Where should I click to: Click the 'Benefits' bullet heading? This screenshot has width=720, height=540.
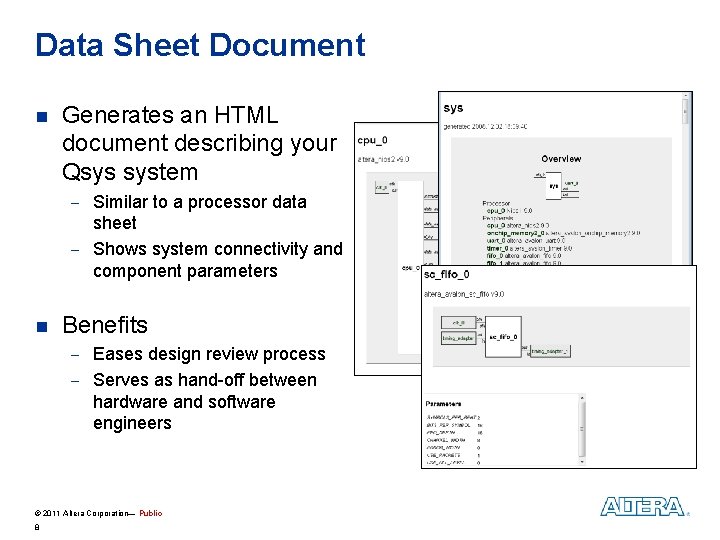(x=105, y=325)
